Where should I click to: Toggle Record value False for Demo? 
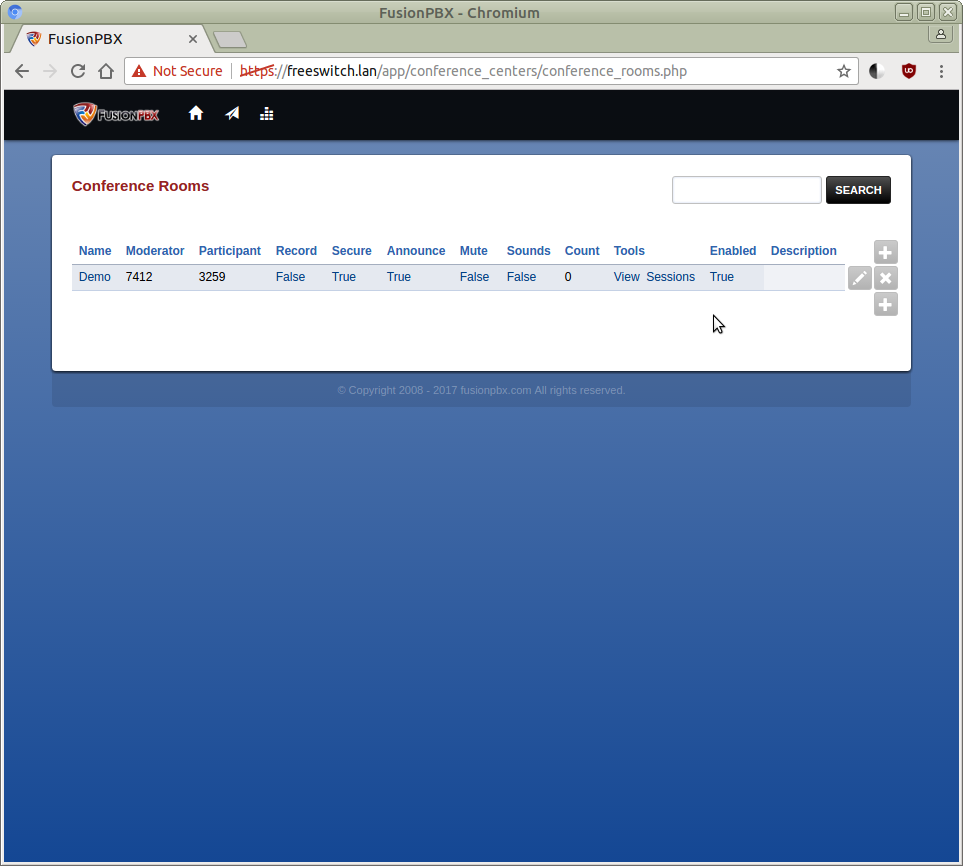pyautogui.click(x=290, y=277)
